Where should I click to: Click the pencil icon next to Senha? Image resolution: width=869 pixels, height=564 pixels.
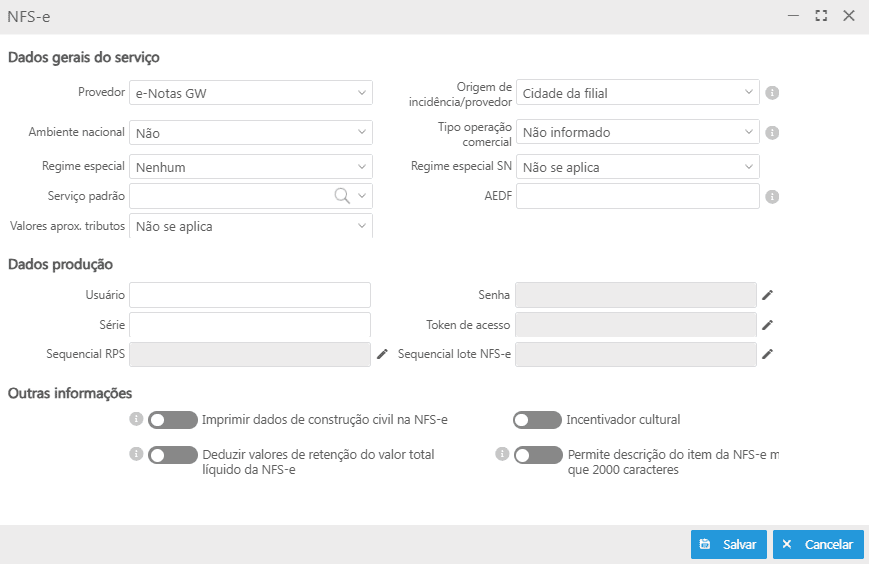click(767, 295)
